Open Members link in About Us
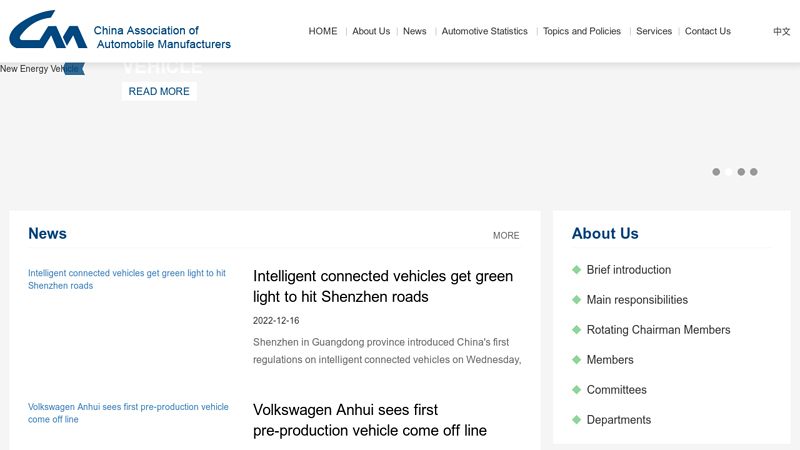 (610, 360)
